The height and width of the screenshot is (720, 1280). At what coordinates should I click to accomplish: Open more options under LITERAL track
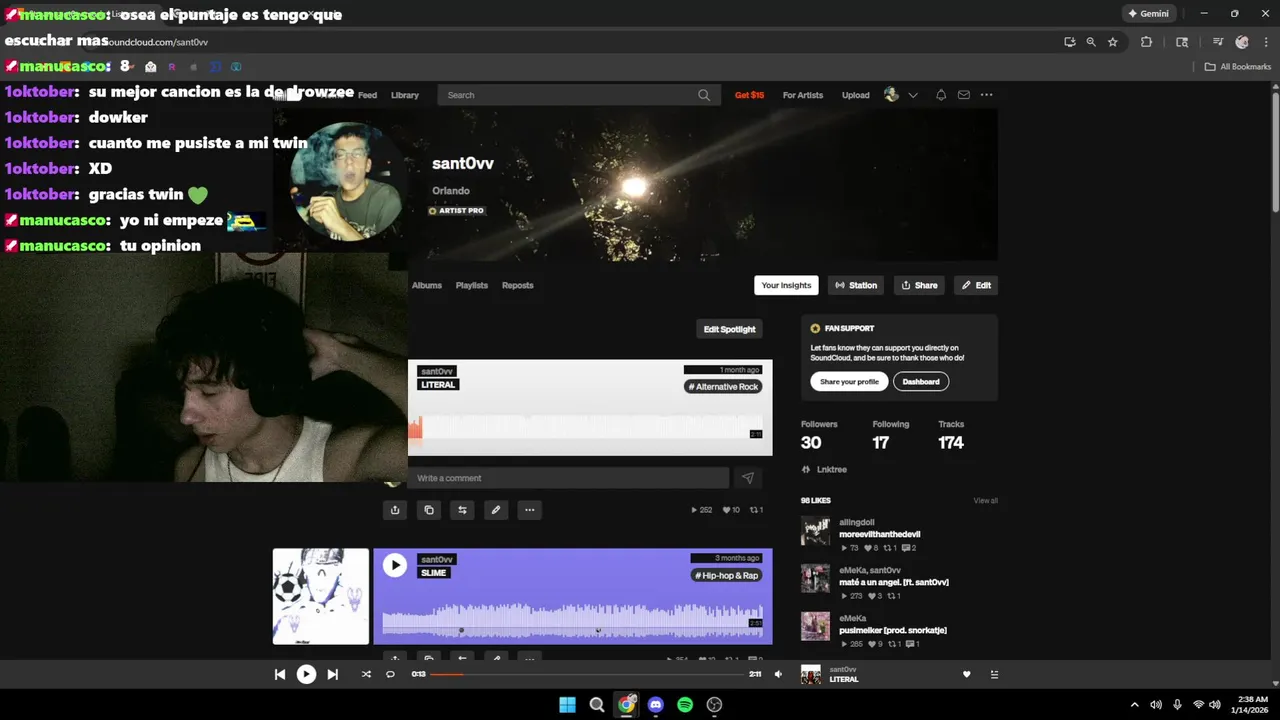click(x=530, y=510)
